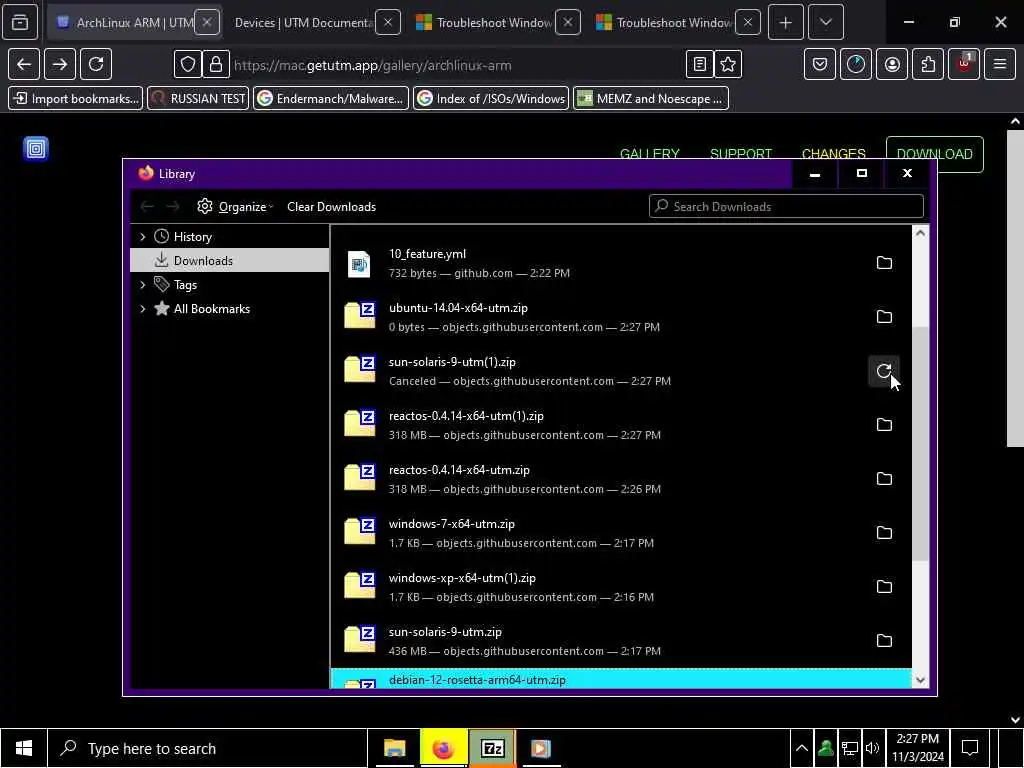Expand the All Bookmarks tree item
This screenshot has height=768, width=1024.
pos(142,309)
